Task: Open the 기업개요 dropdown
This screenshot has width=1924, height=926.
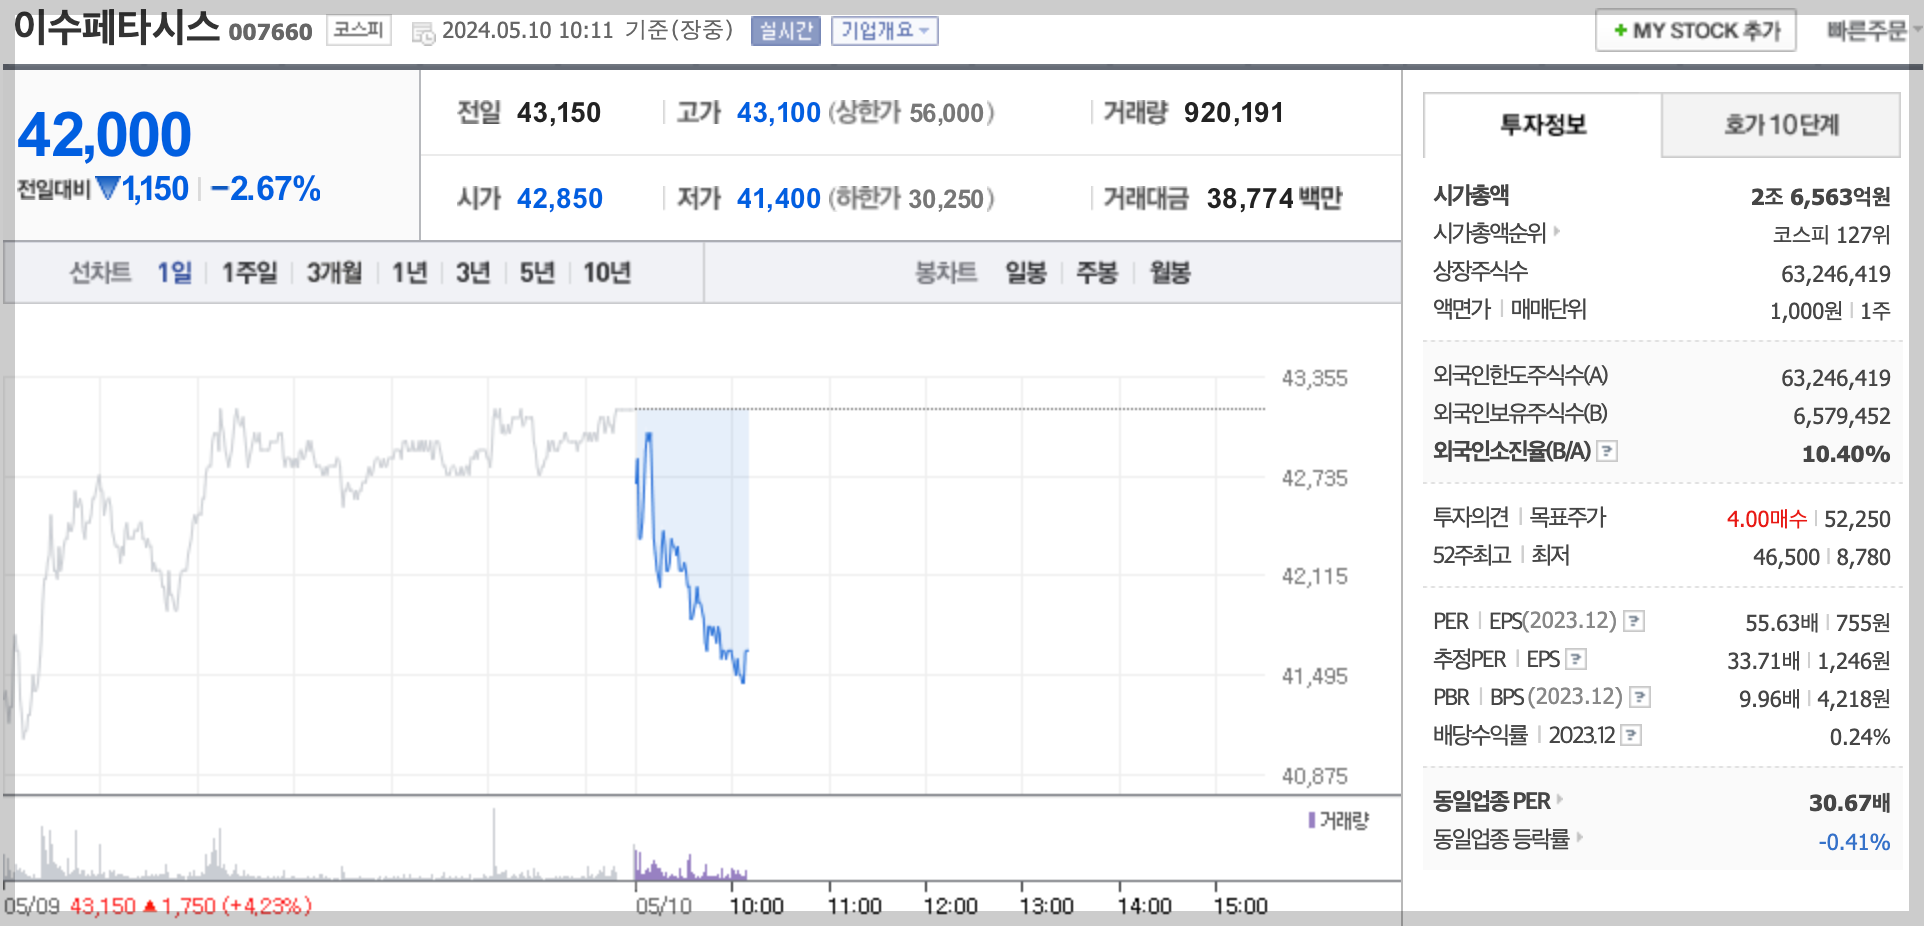Action: coord(885,31)
